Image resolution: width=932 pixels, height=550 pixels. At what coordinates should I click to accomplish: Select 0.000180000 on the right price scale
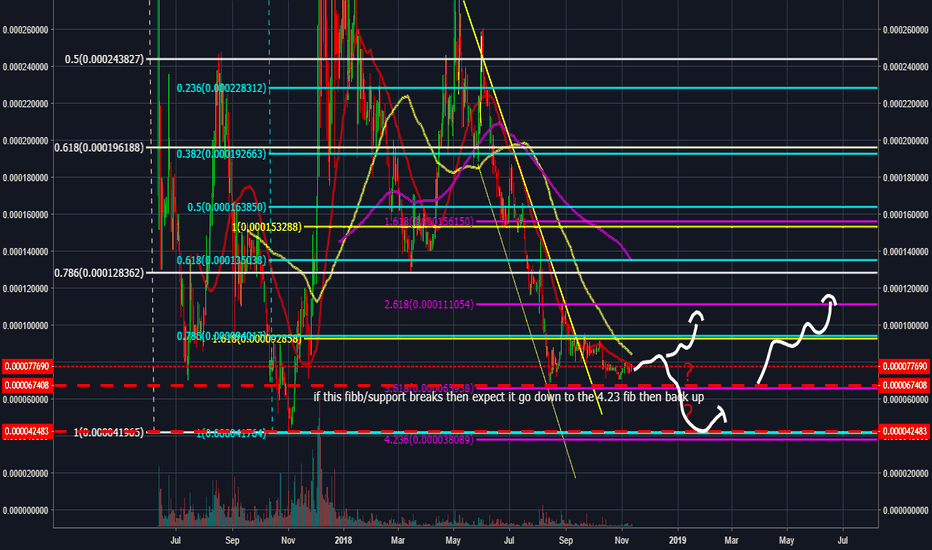[905, 178]
